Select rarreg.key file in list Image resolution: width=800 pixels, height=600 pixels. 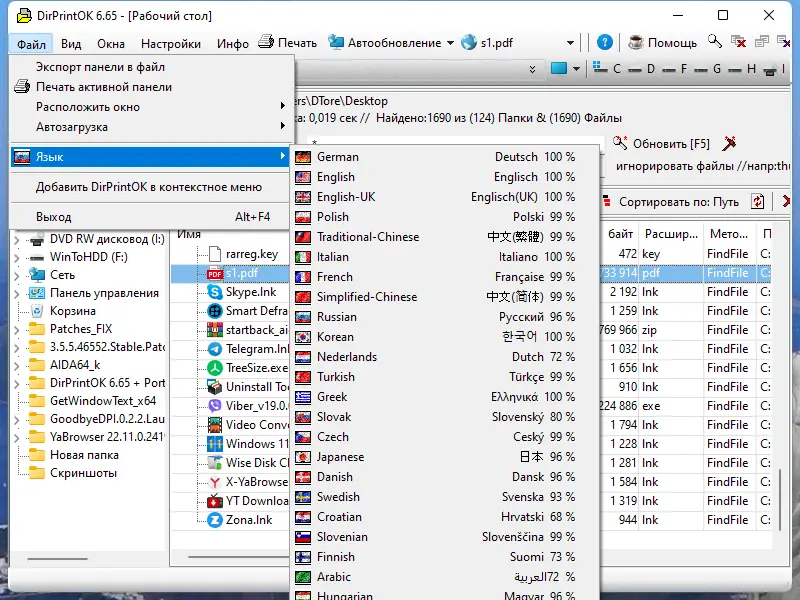pyautogui.click(x=252, y=254)
